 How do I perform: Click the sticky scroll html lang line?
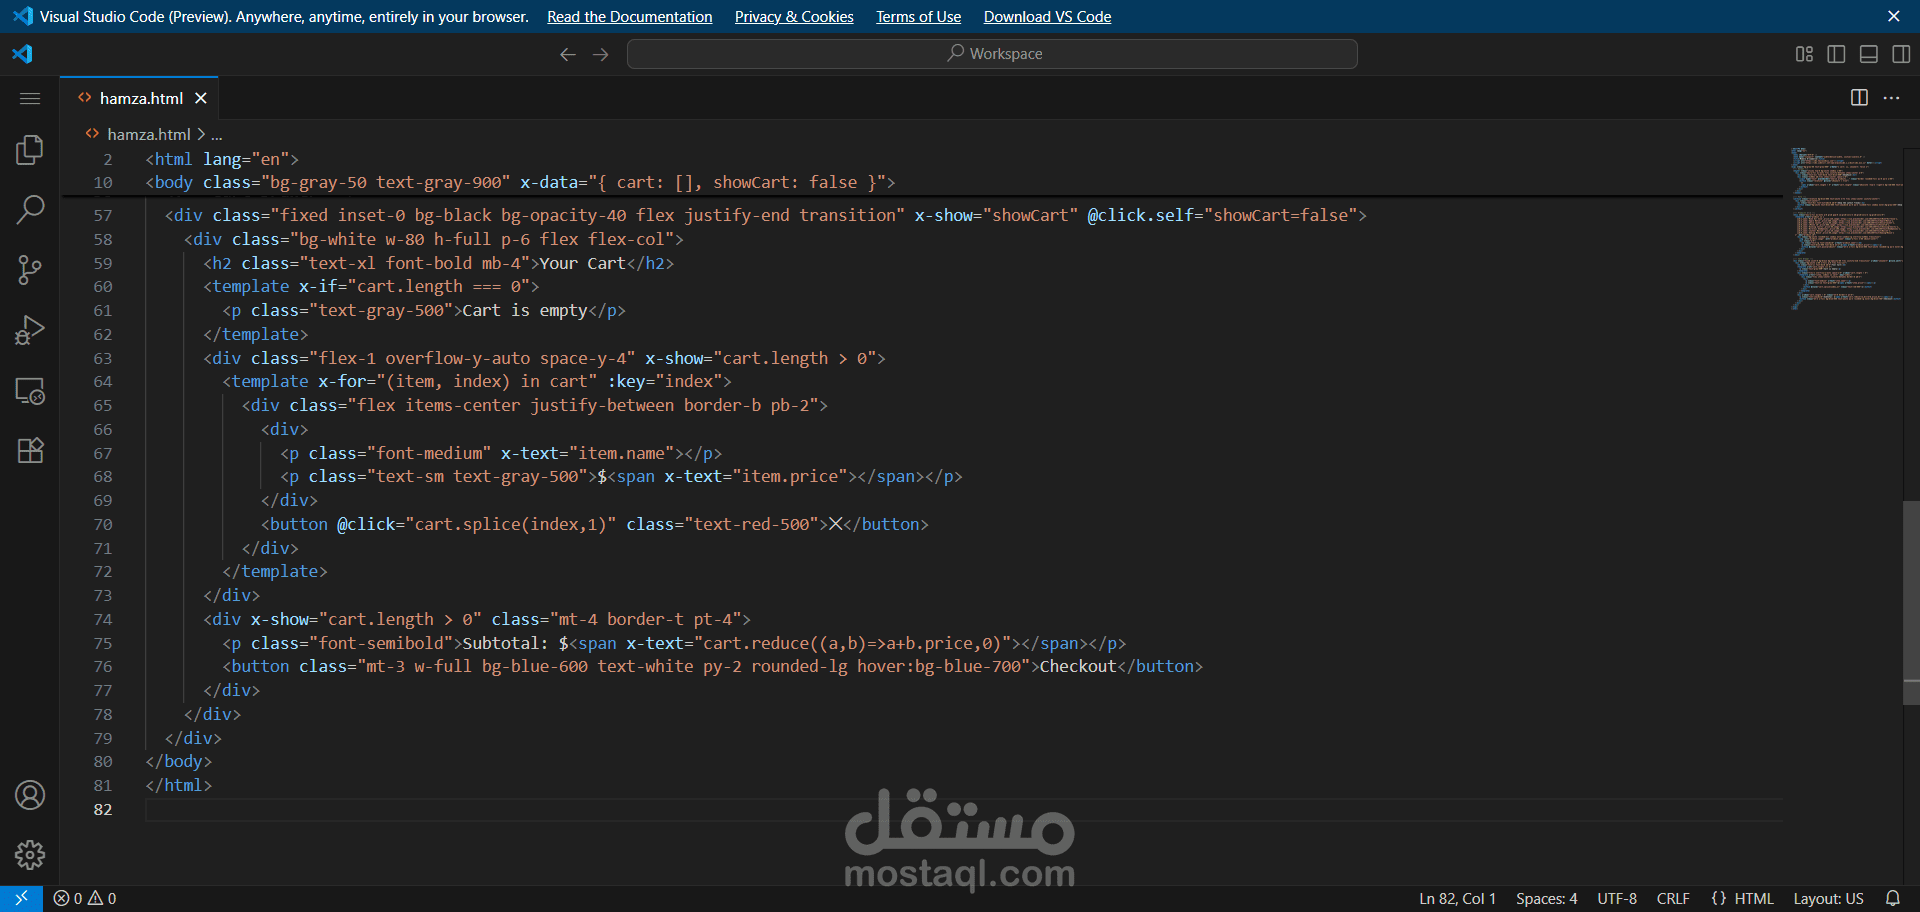pyautogui.click(x=222, y=159)
